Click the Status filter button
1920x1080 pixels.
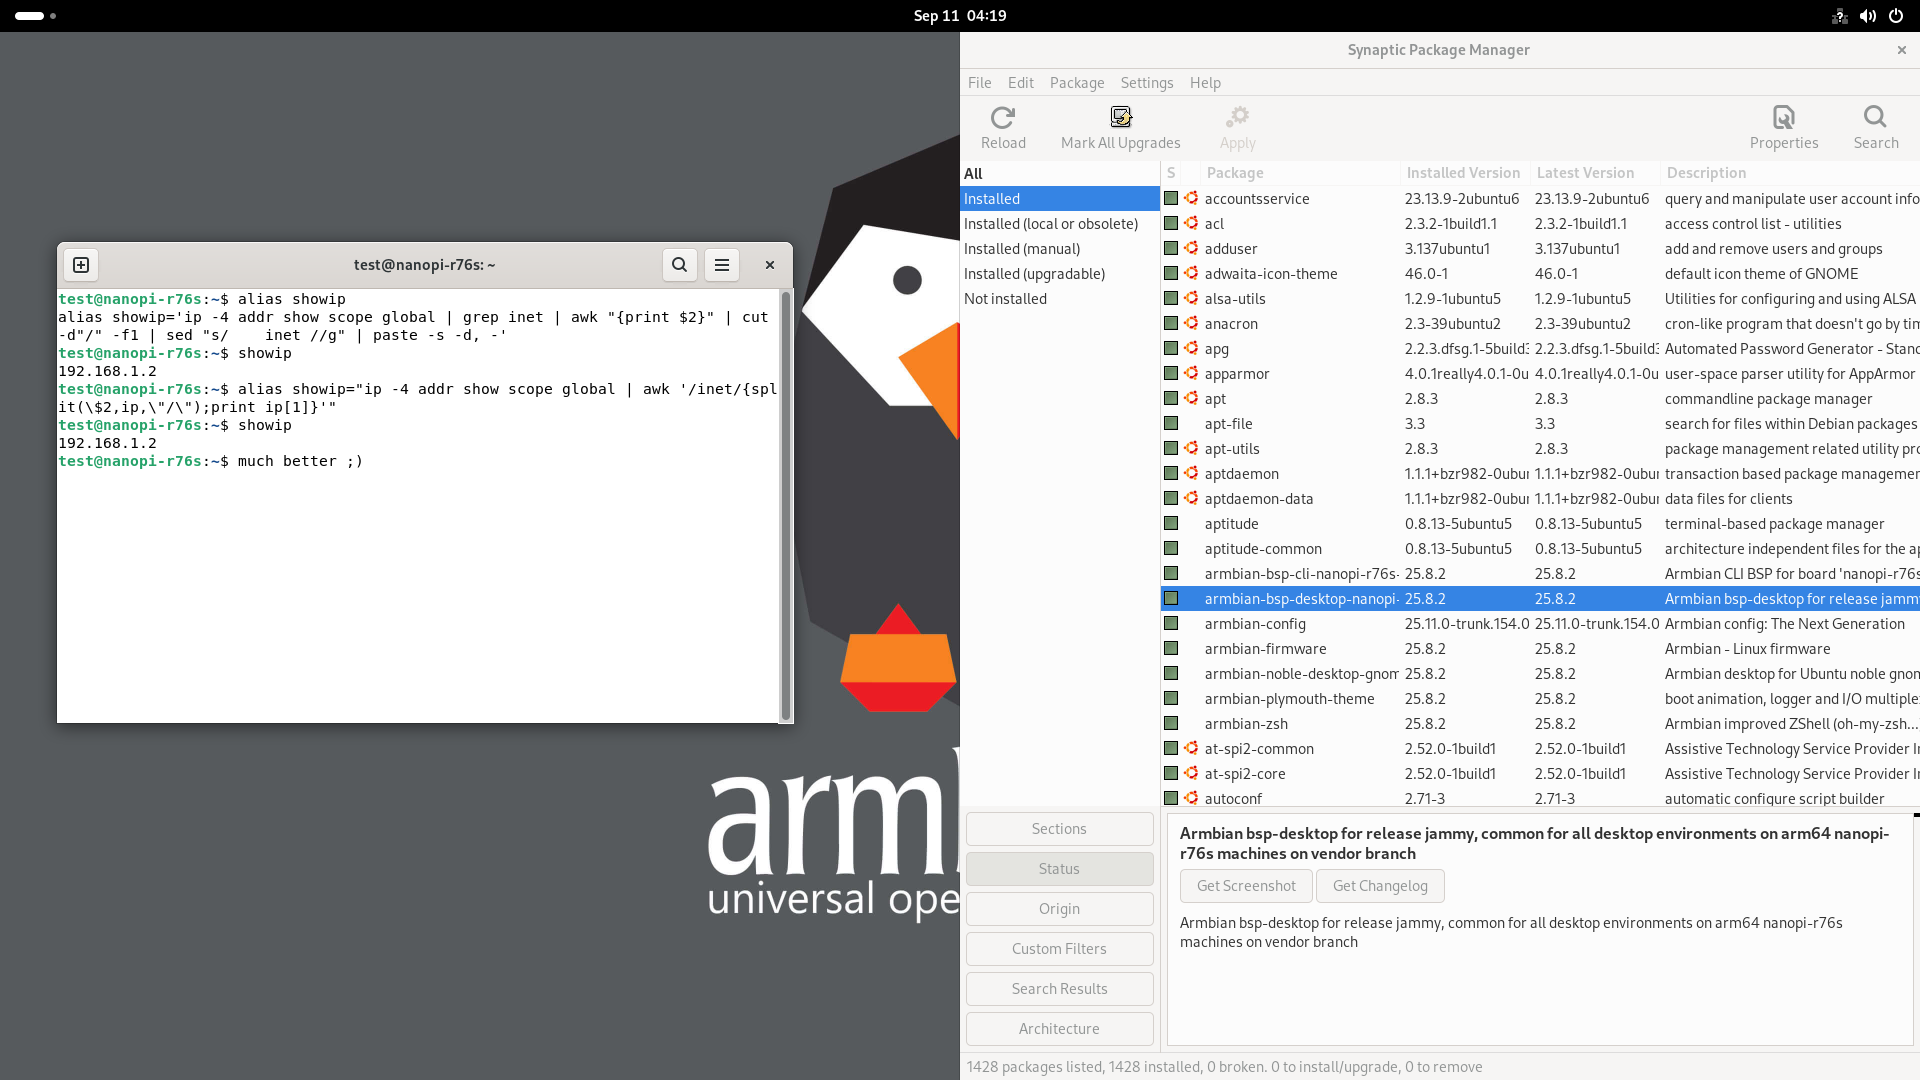pyautogui.click(x=1059, y=869)
